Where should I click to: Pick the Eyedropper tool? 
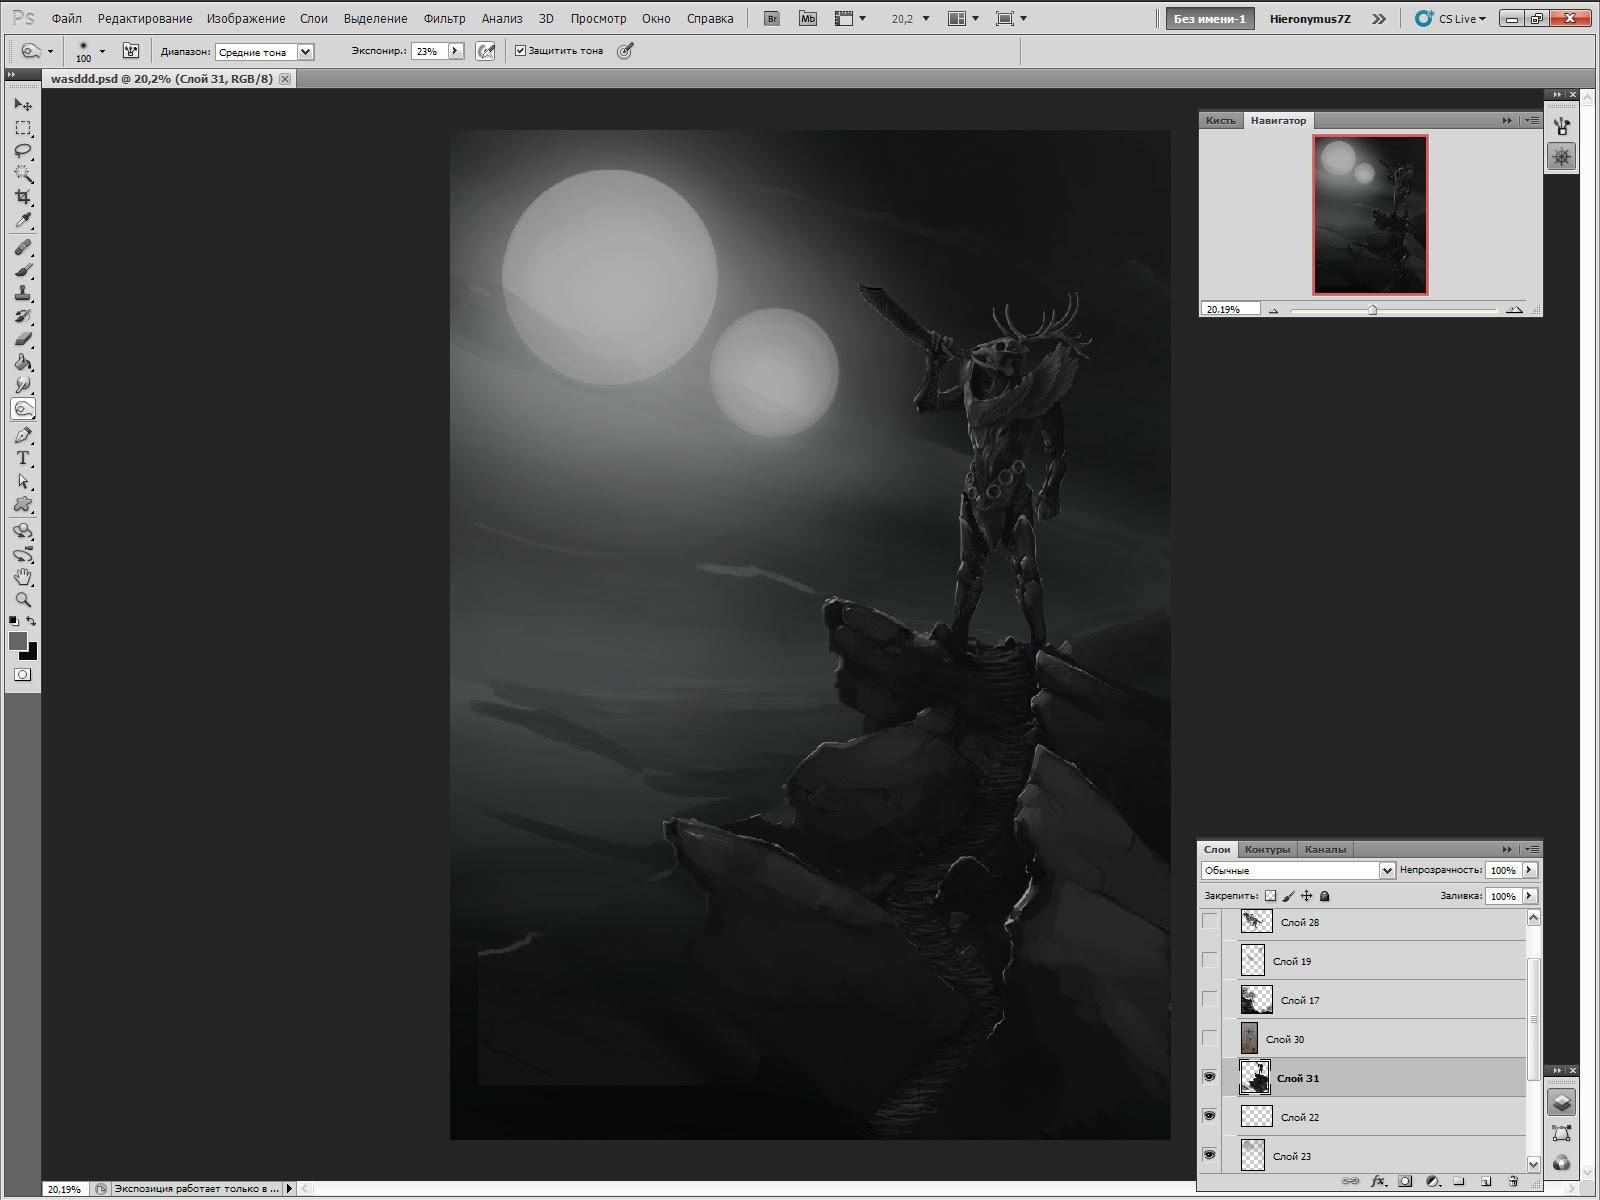tap(23, 221)
